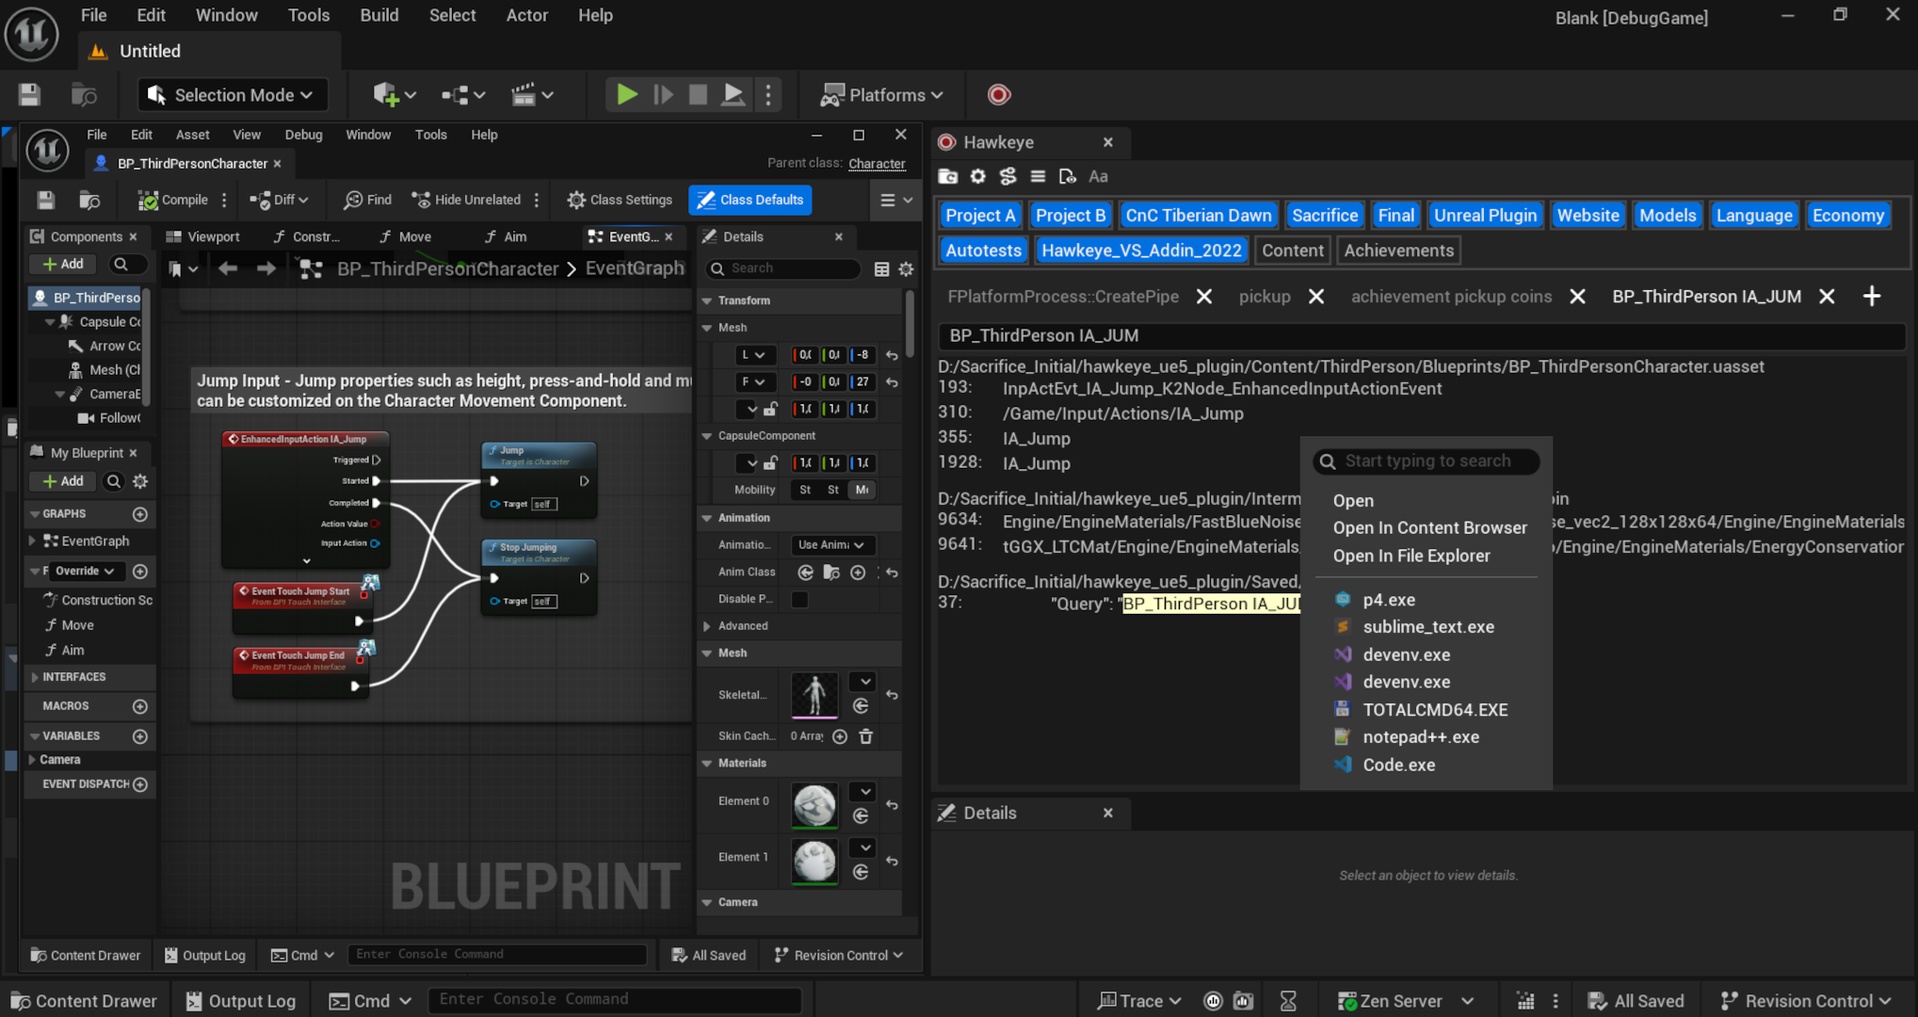Screen dimensions: 1918x1017
Task: Click the file search icon in Hawkeye toolbar
Action: coord(1067,177)
